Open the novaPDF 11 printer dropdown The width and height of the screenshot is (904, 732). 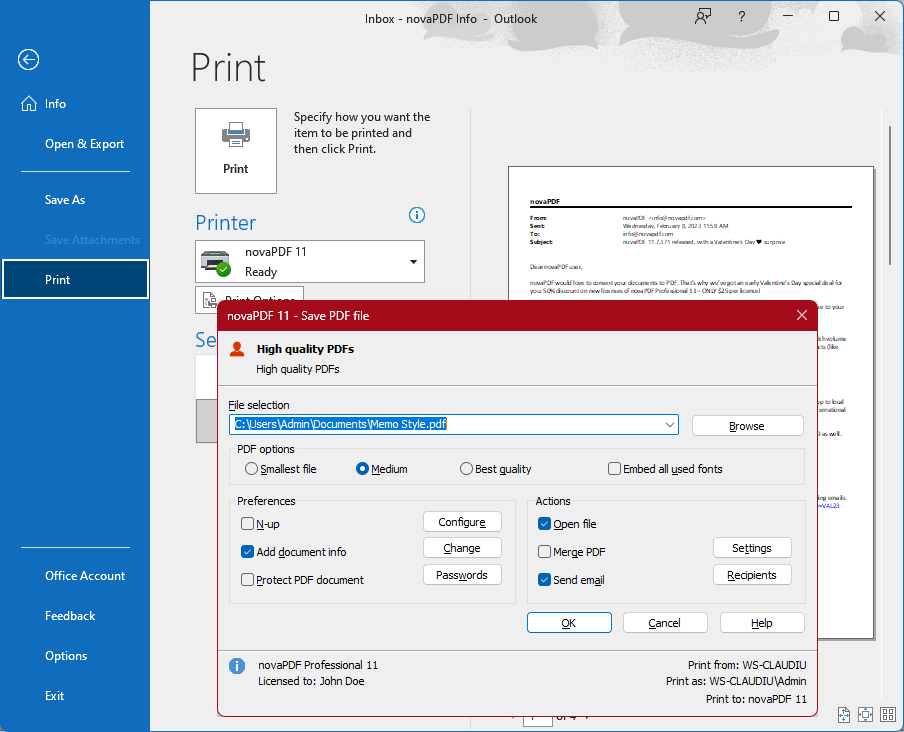point(413,262)
